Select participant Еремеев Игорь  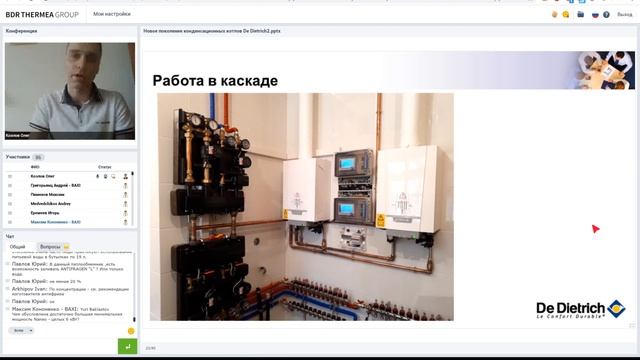tap(45, 213)
